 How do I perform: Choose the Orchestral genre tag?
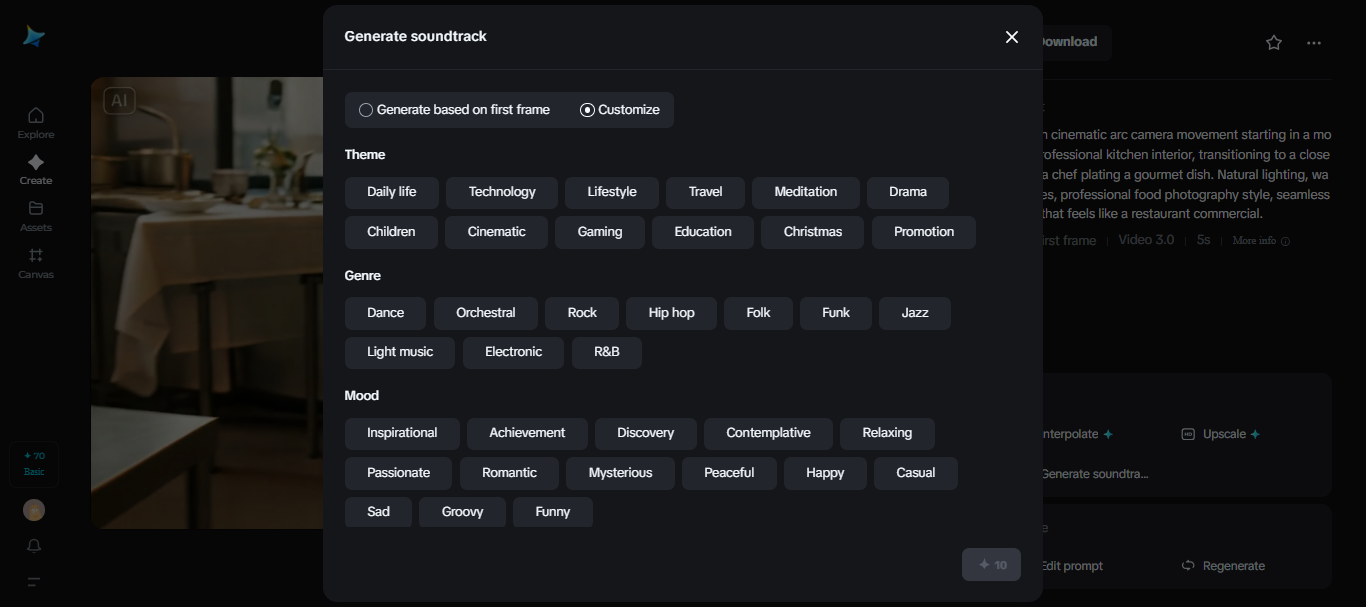tap(485, 313)
